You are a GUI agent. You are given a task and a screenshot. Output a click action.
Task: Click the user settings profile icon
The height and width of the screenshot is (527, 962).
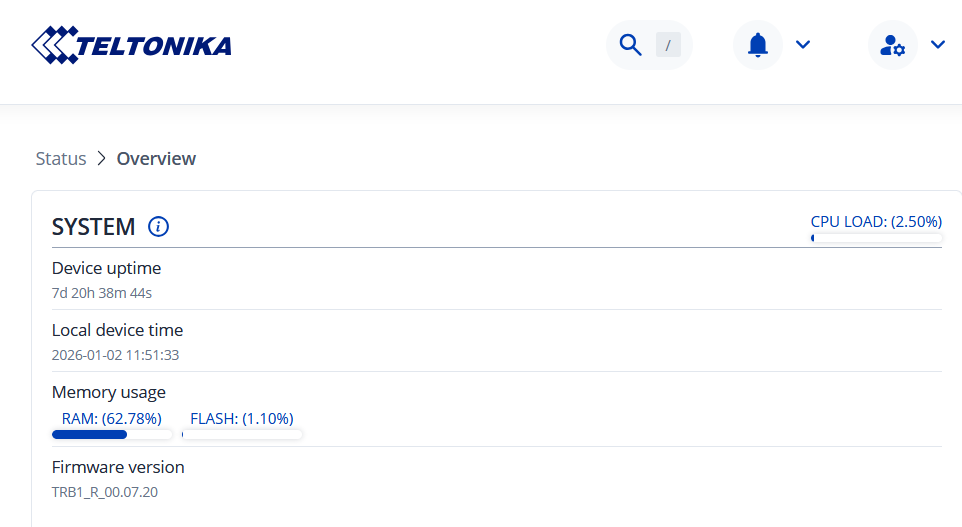pos(892,45)
